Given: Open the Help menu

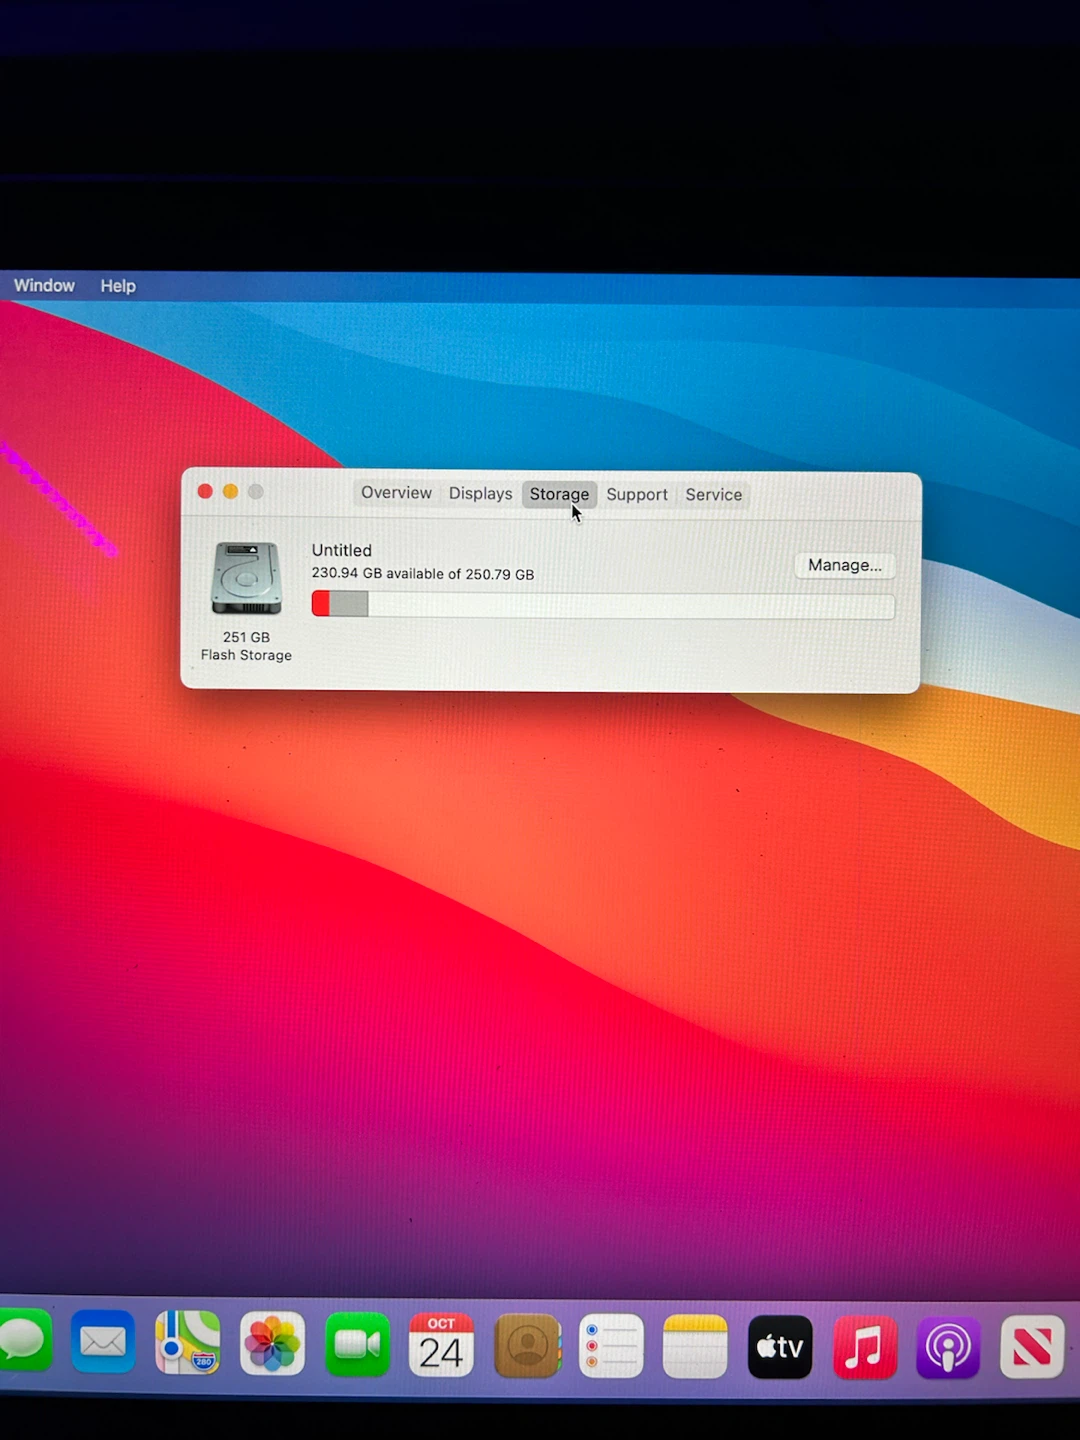Looking at the screenshot, I should (x=118, y=286).
